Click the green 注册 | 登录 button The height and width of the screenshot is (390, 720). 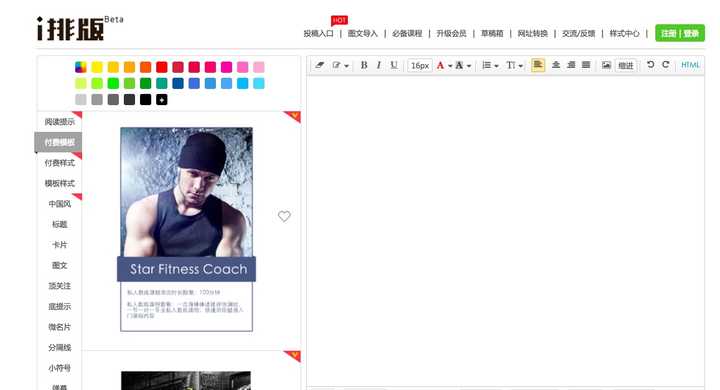click(680, 33)
